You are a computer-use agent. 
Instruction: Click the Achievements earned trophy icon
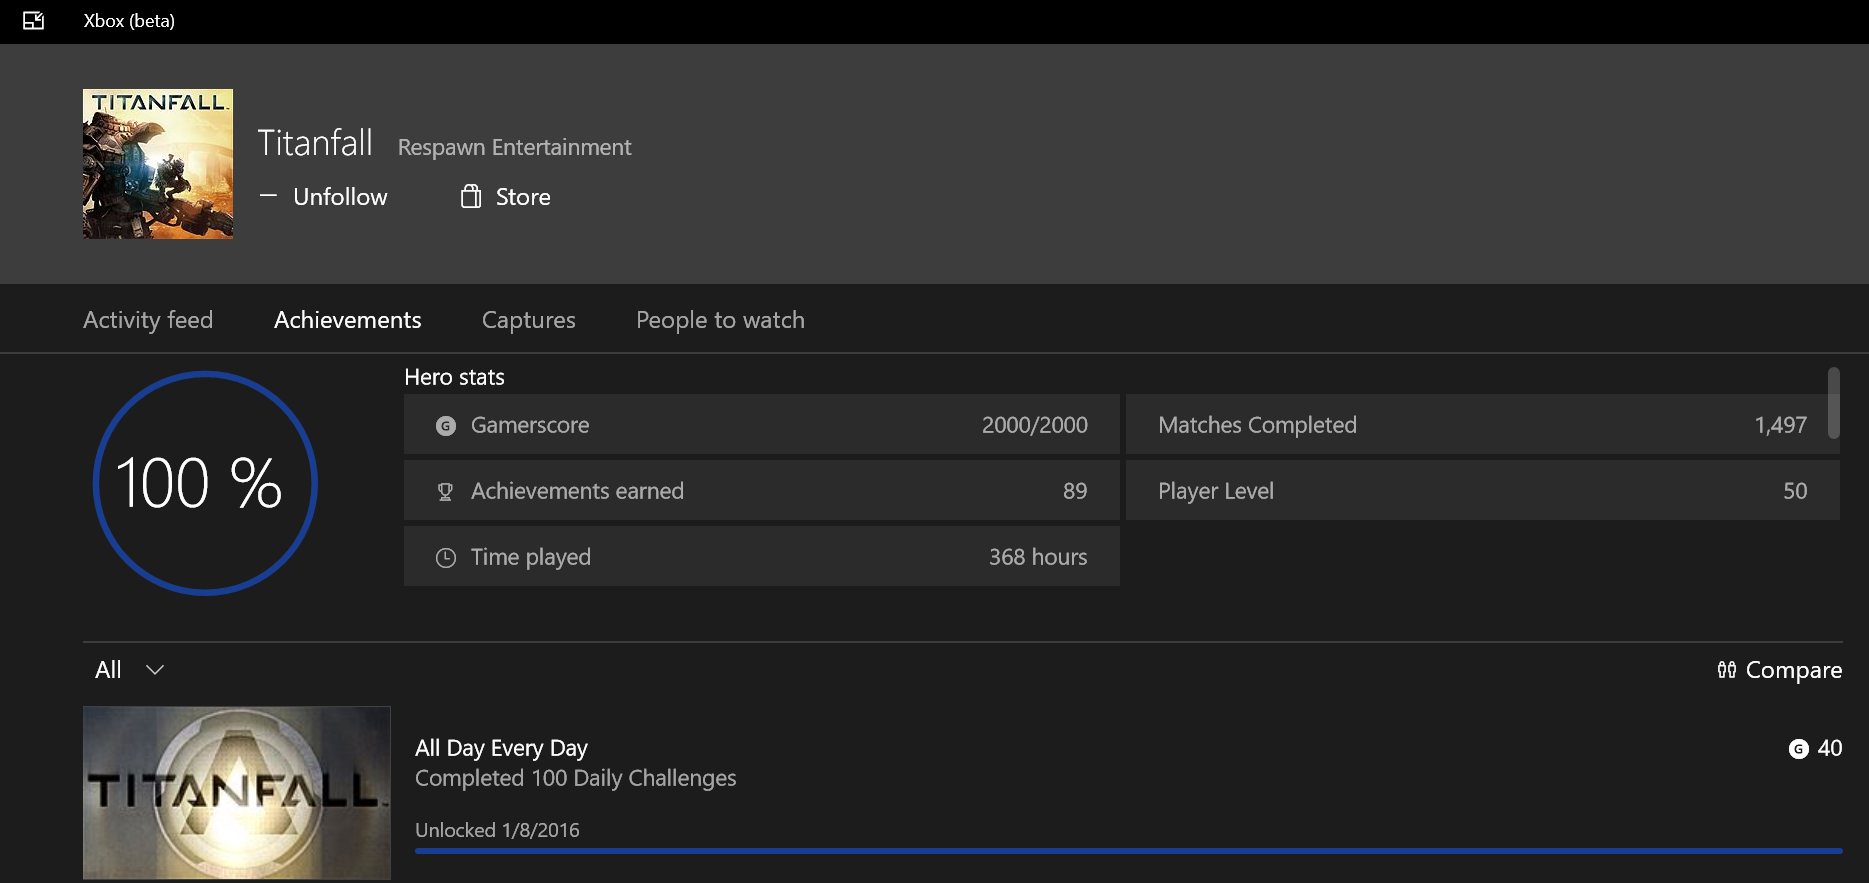446,492
